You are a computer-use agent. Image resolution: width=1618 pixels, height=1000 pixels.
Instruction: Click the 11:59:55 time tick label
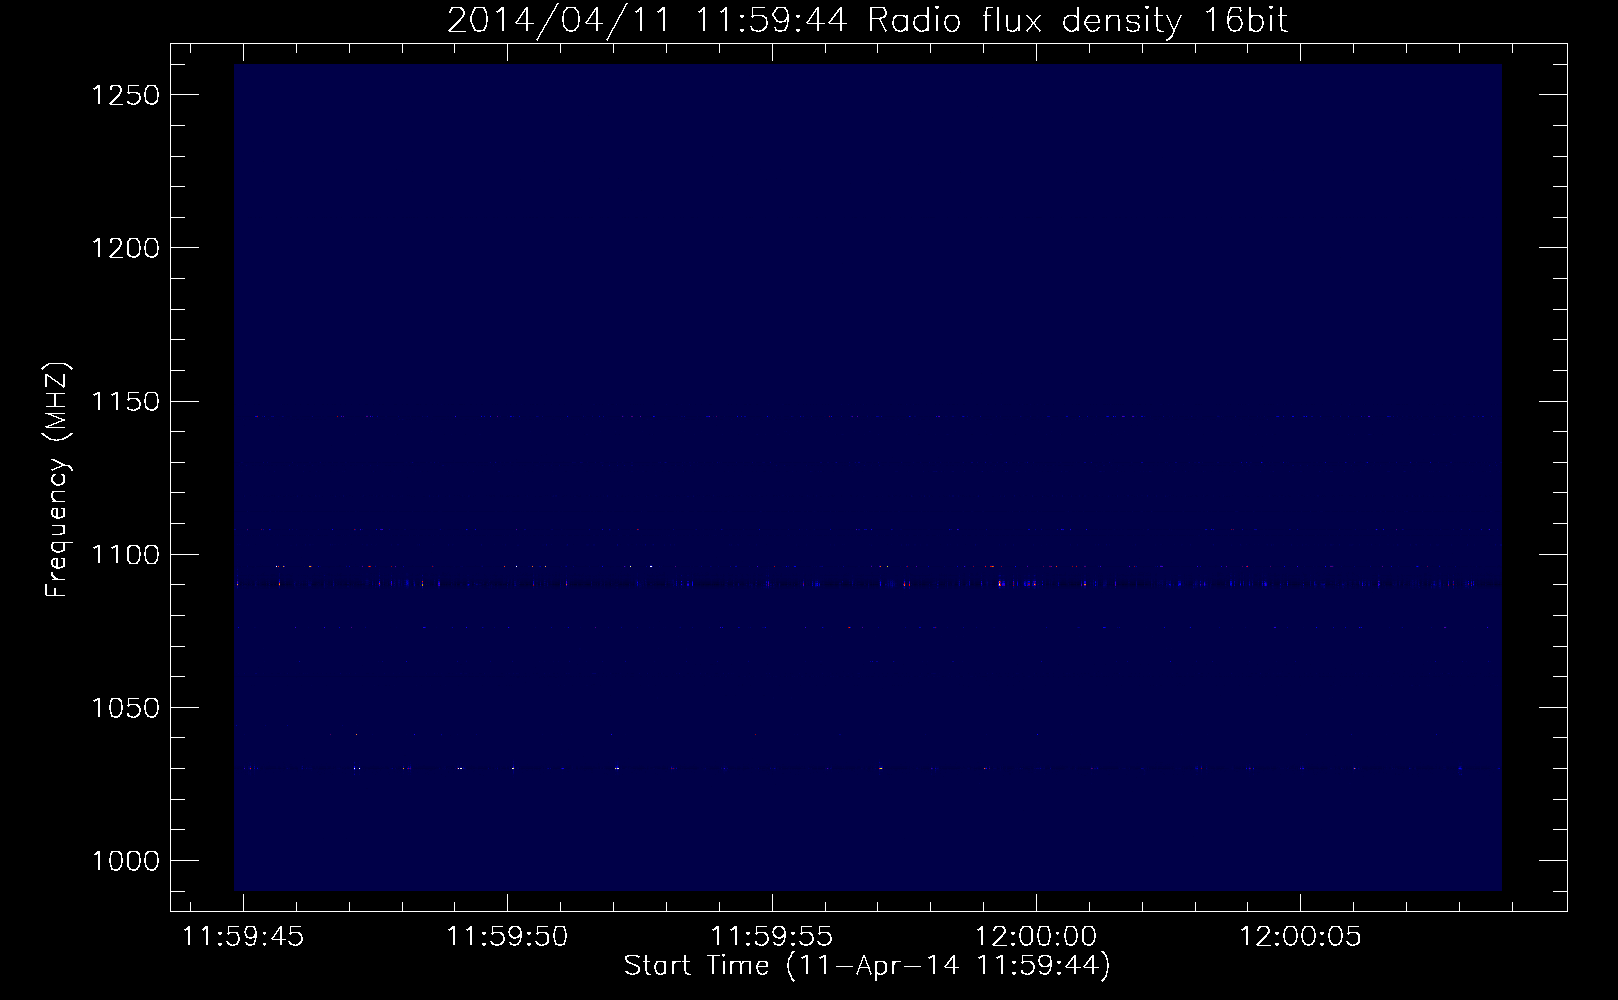[x=772, y=937]
